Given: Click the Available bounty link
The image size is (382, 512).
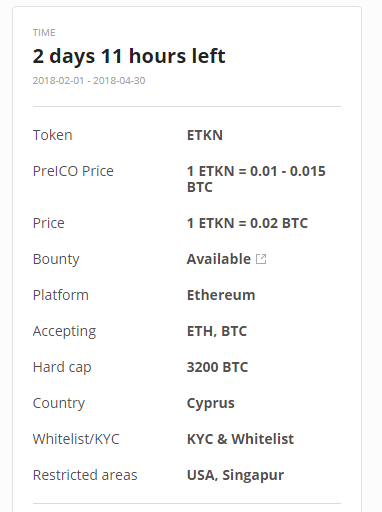Looking at the screenshot, I should [x=219, y=259].
